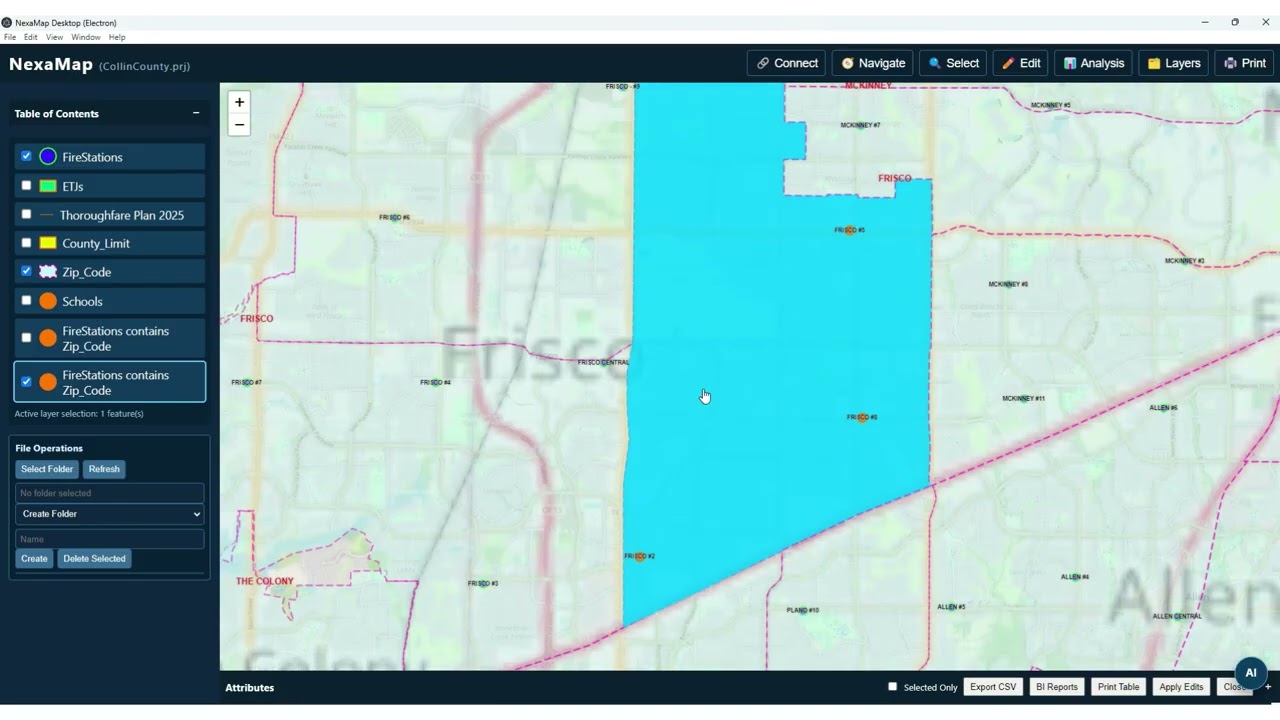Image resolution: width=1280 pixels, height=720 pixels.
Task: Enable the Schools layer checkbox
Action: click(27, 300)
